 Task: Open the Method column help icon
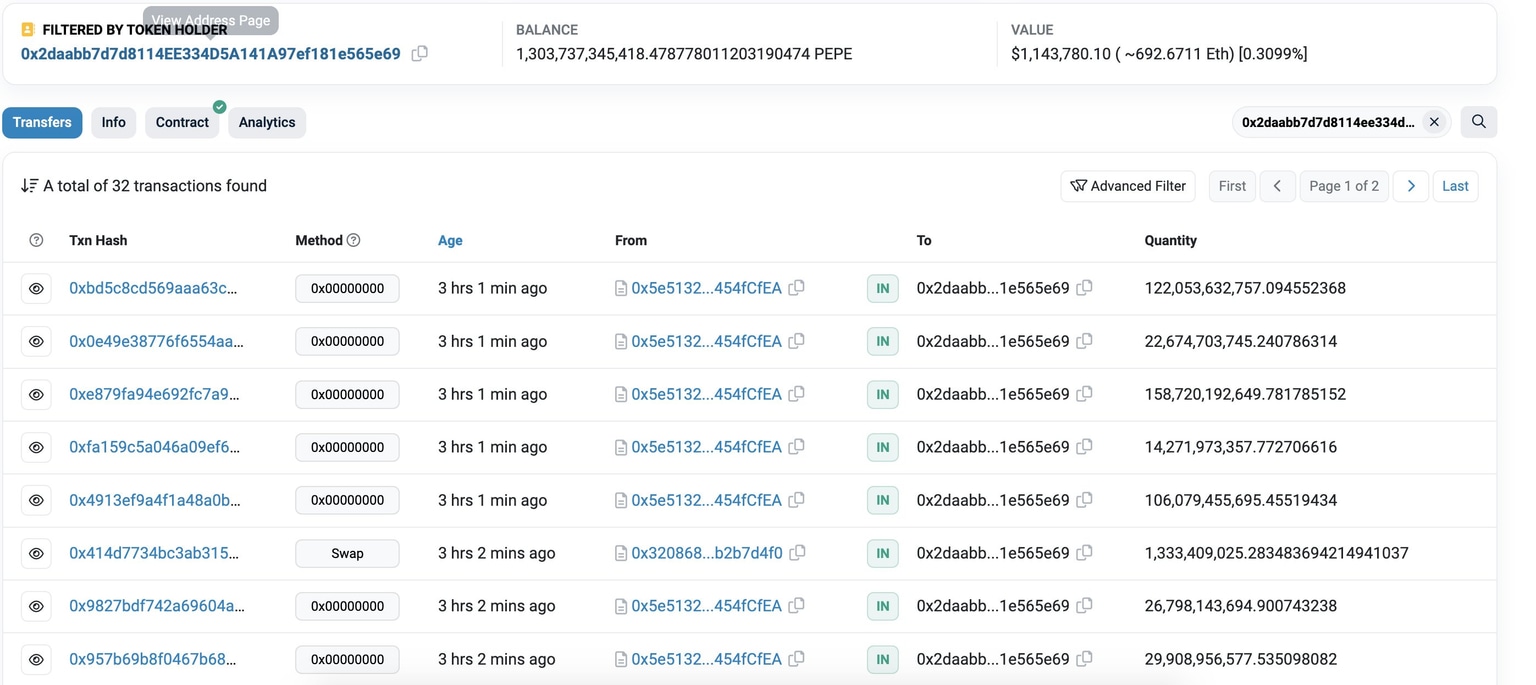click(x=355, y=240)
